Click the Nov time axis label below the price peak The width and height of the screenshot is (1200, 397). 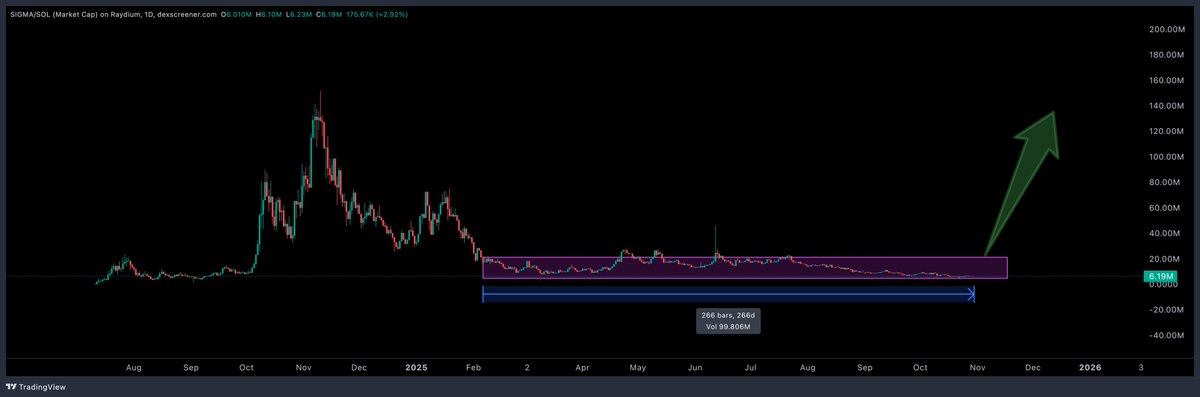coord(304,368)
